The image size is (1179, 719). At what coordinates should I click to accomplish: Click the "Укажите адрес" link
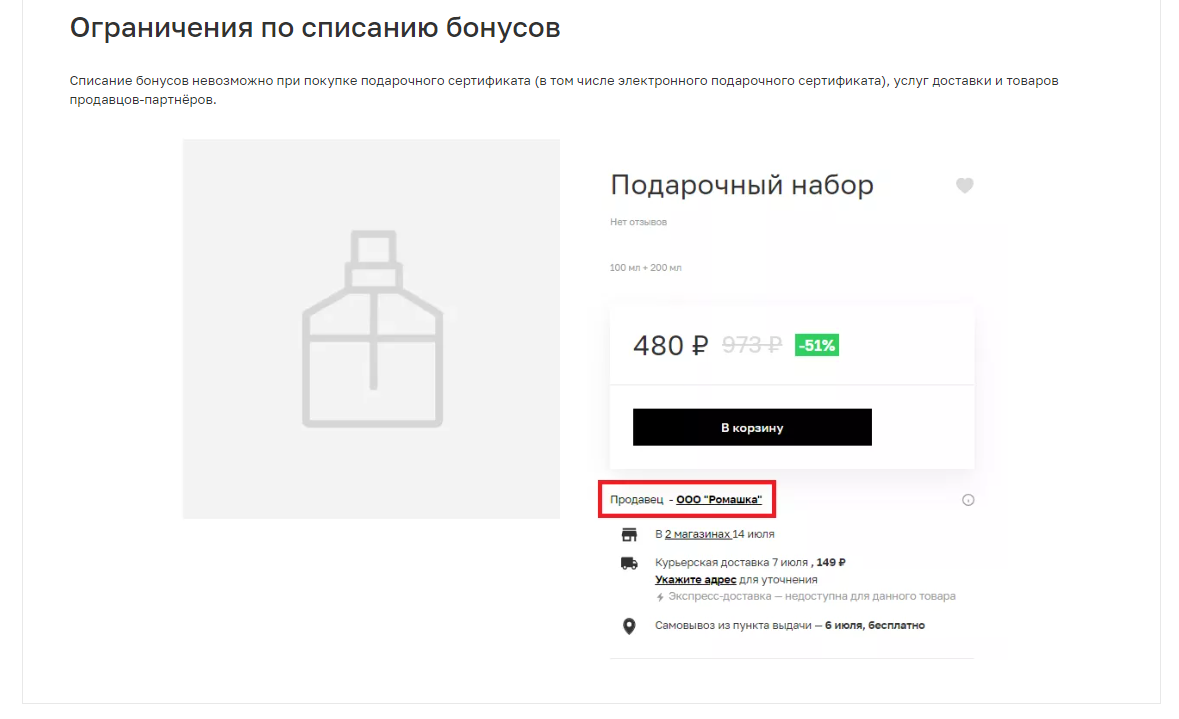tap(696, 580)
